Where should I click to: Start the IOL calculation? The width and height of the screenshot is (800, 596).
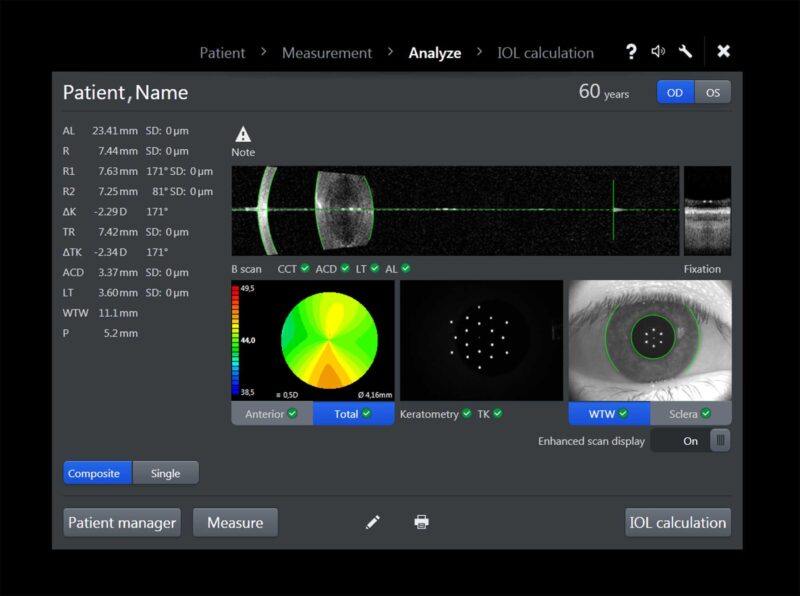[678, 522]
